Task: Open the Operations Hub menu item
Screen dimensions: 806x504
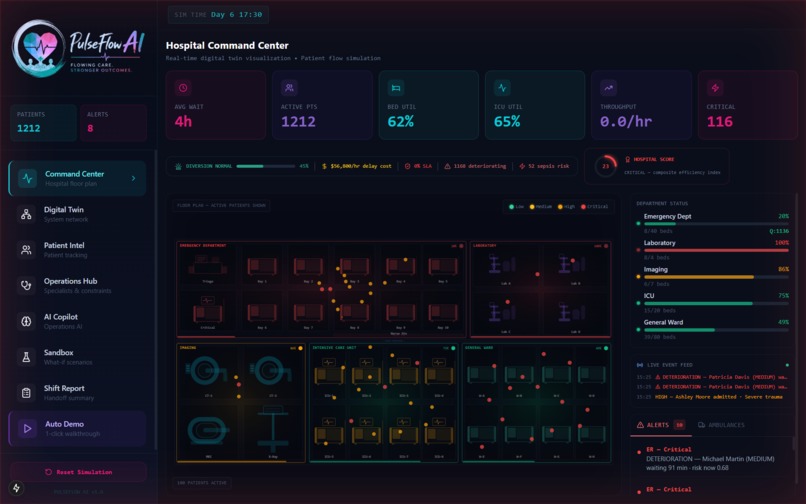Action: tap(78, 285)
